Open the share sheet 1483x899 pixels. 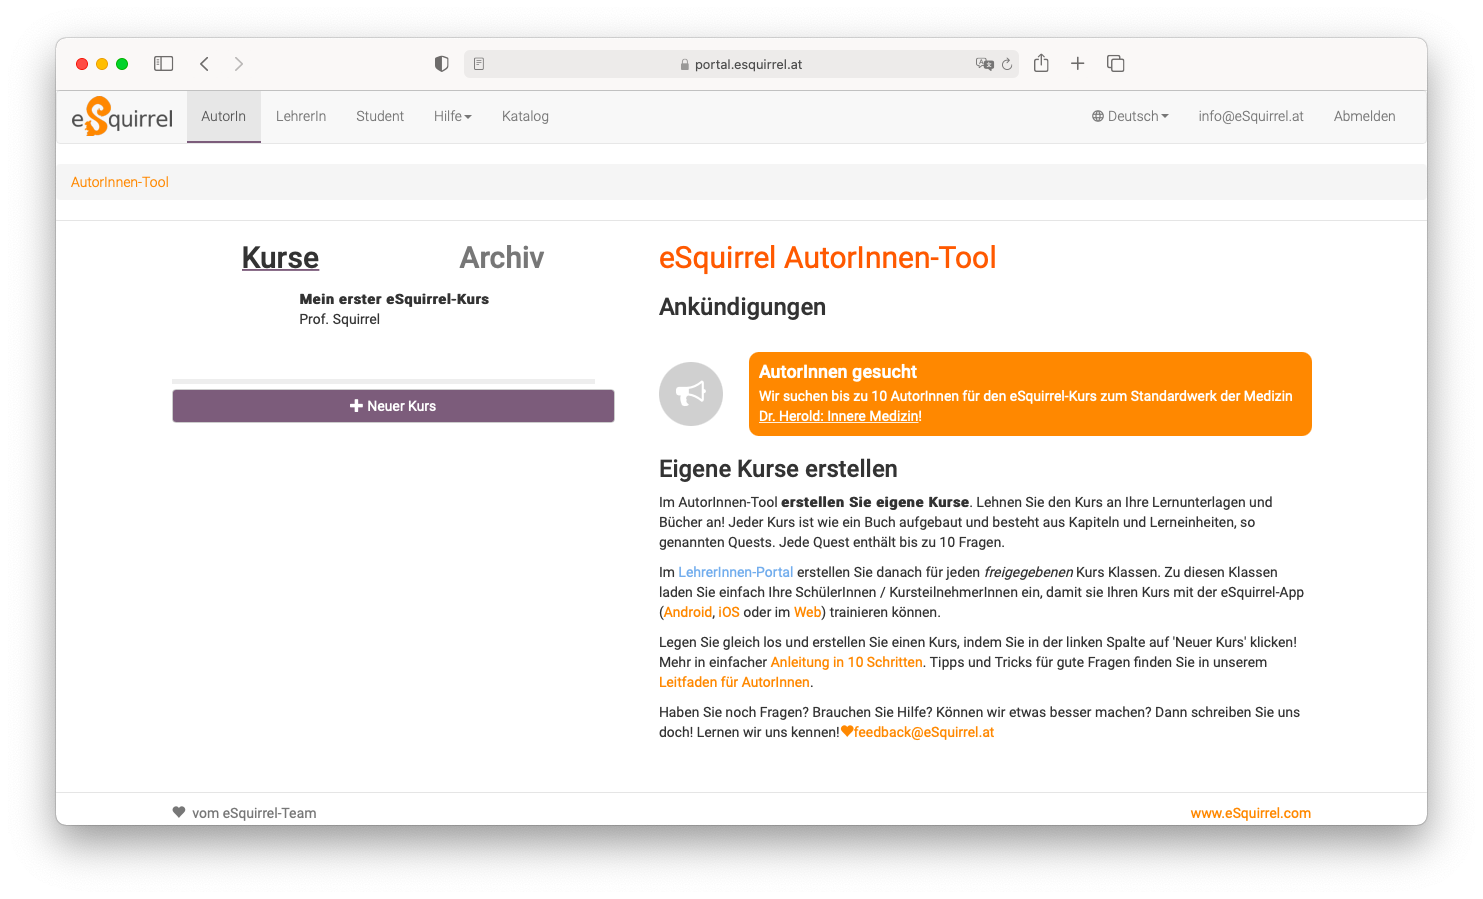[1041, 63]
